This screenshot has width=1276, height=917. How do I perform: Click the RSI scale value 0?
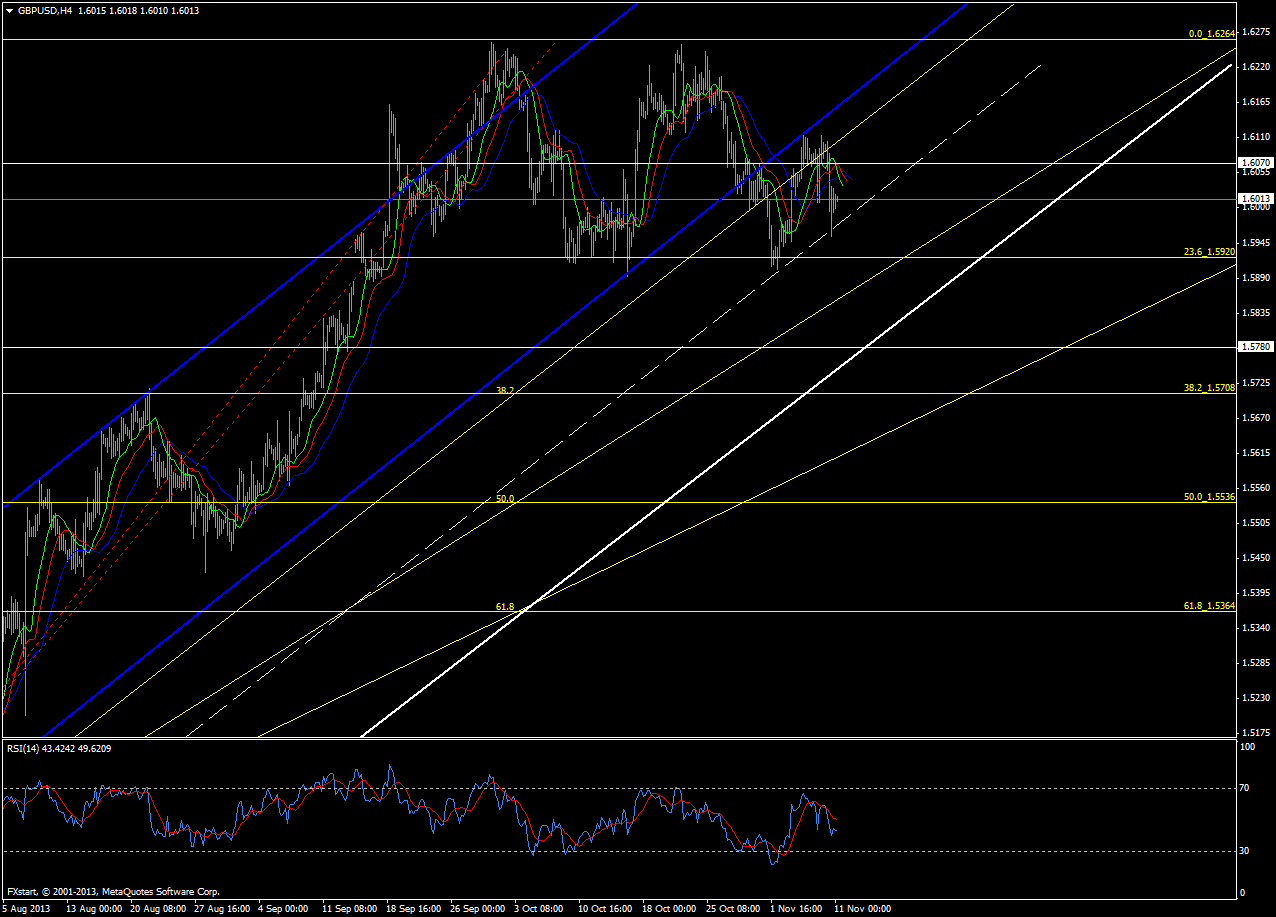point(1245,892)
